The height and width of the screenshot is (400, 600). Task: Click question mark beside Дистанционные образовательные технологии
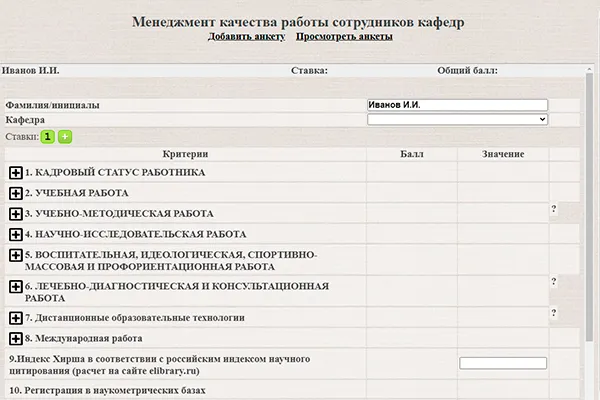click(x=553, y=313)
